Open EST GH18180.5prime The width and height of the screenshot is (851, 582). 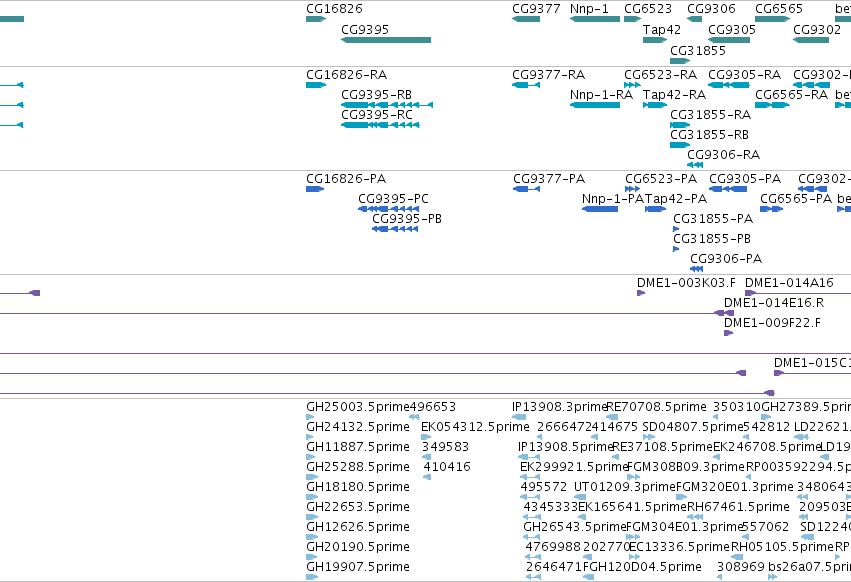point(312,497)
